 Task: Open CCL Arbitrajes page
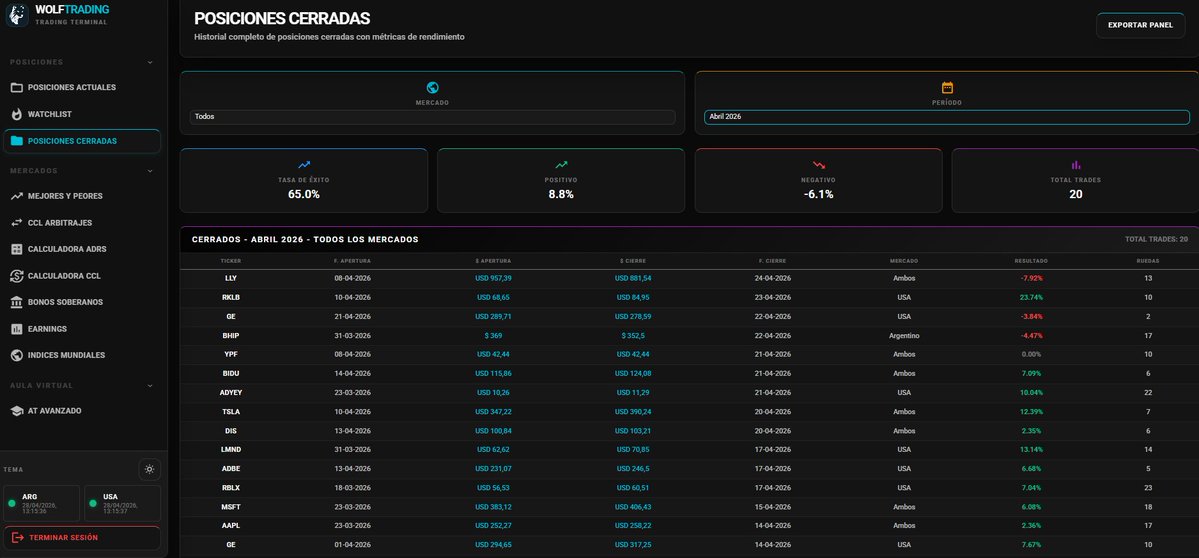tap(82, 222)
